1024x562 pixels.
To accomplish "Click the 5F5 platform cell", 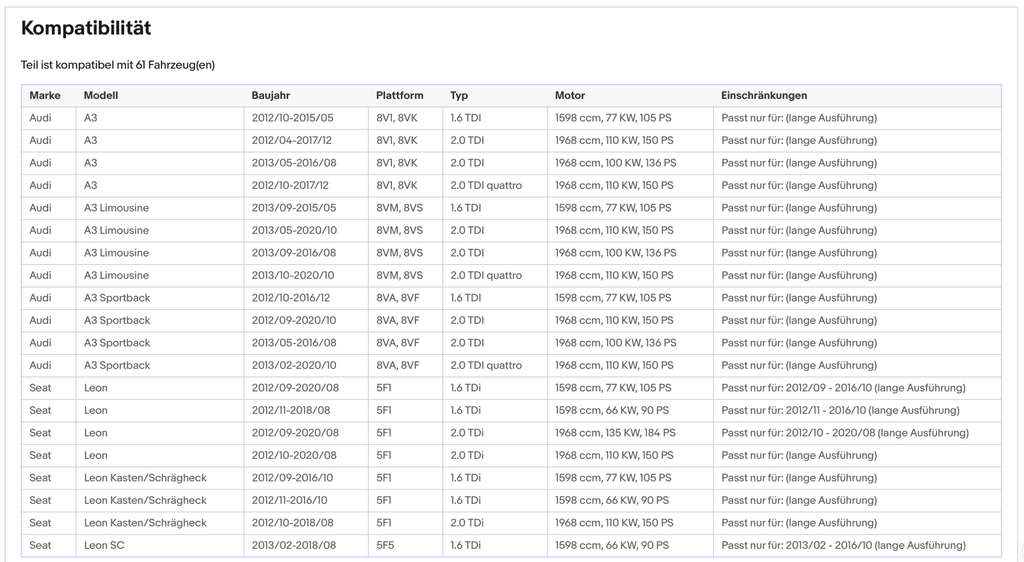I will [405, 545].
